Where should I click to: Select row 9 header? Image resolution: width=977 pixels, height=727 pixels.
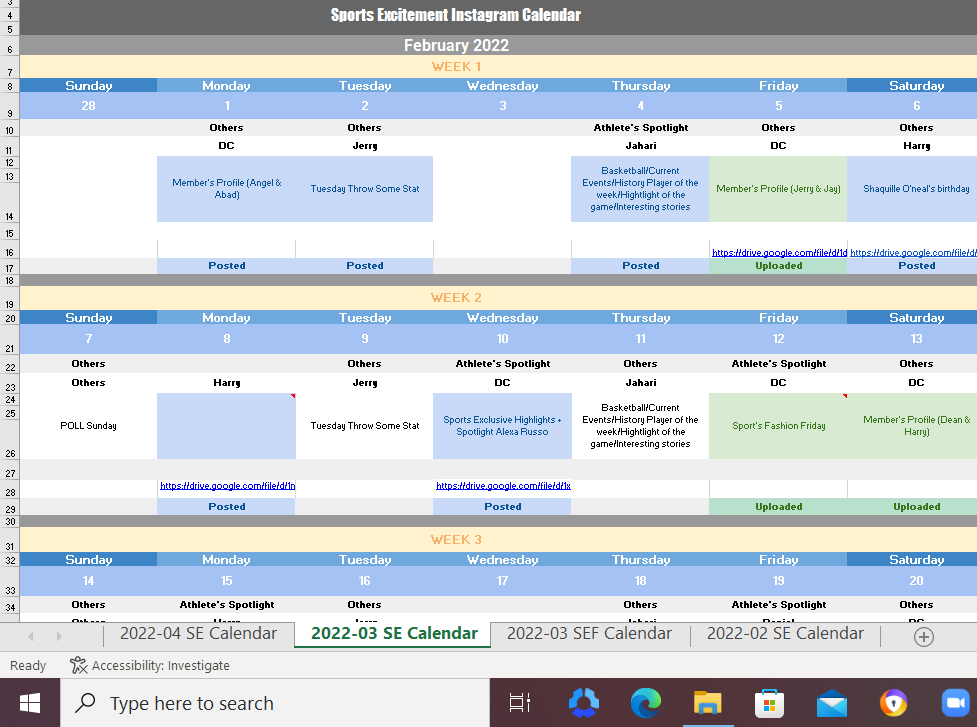coord(9,105)
